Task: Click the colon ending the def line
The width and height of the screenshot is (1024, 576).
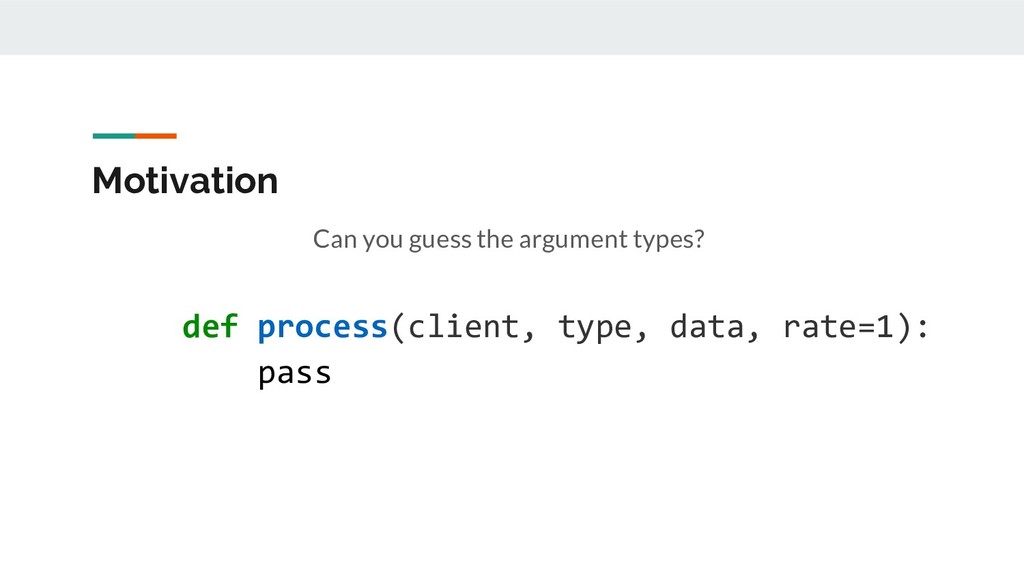Action: [x=923, y=328]
